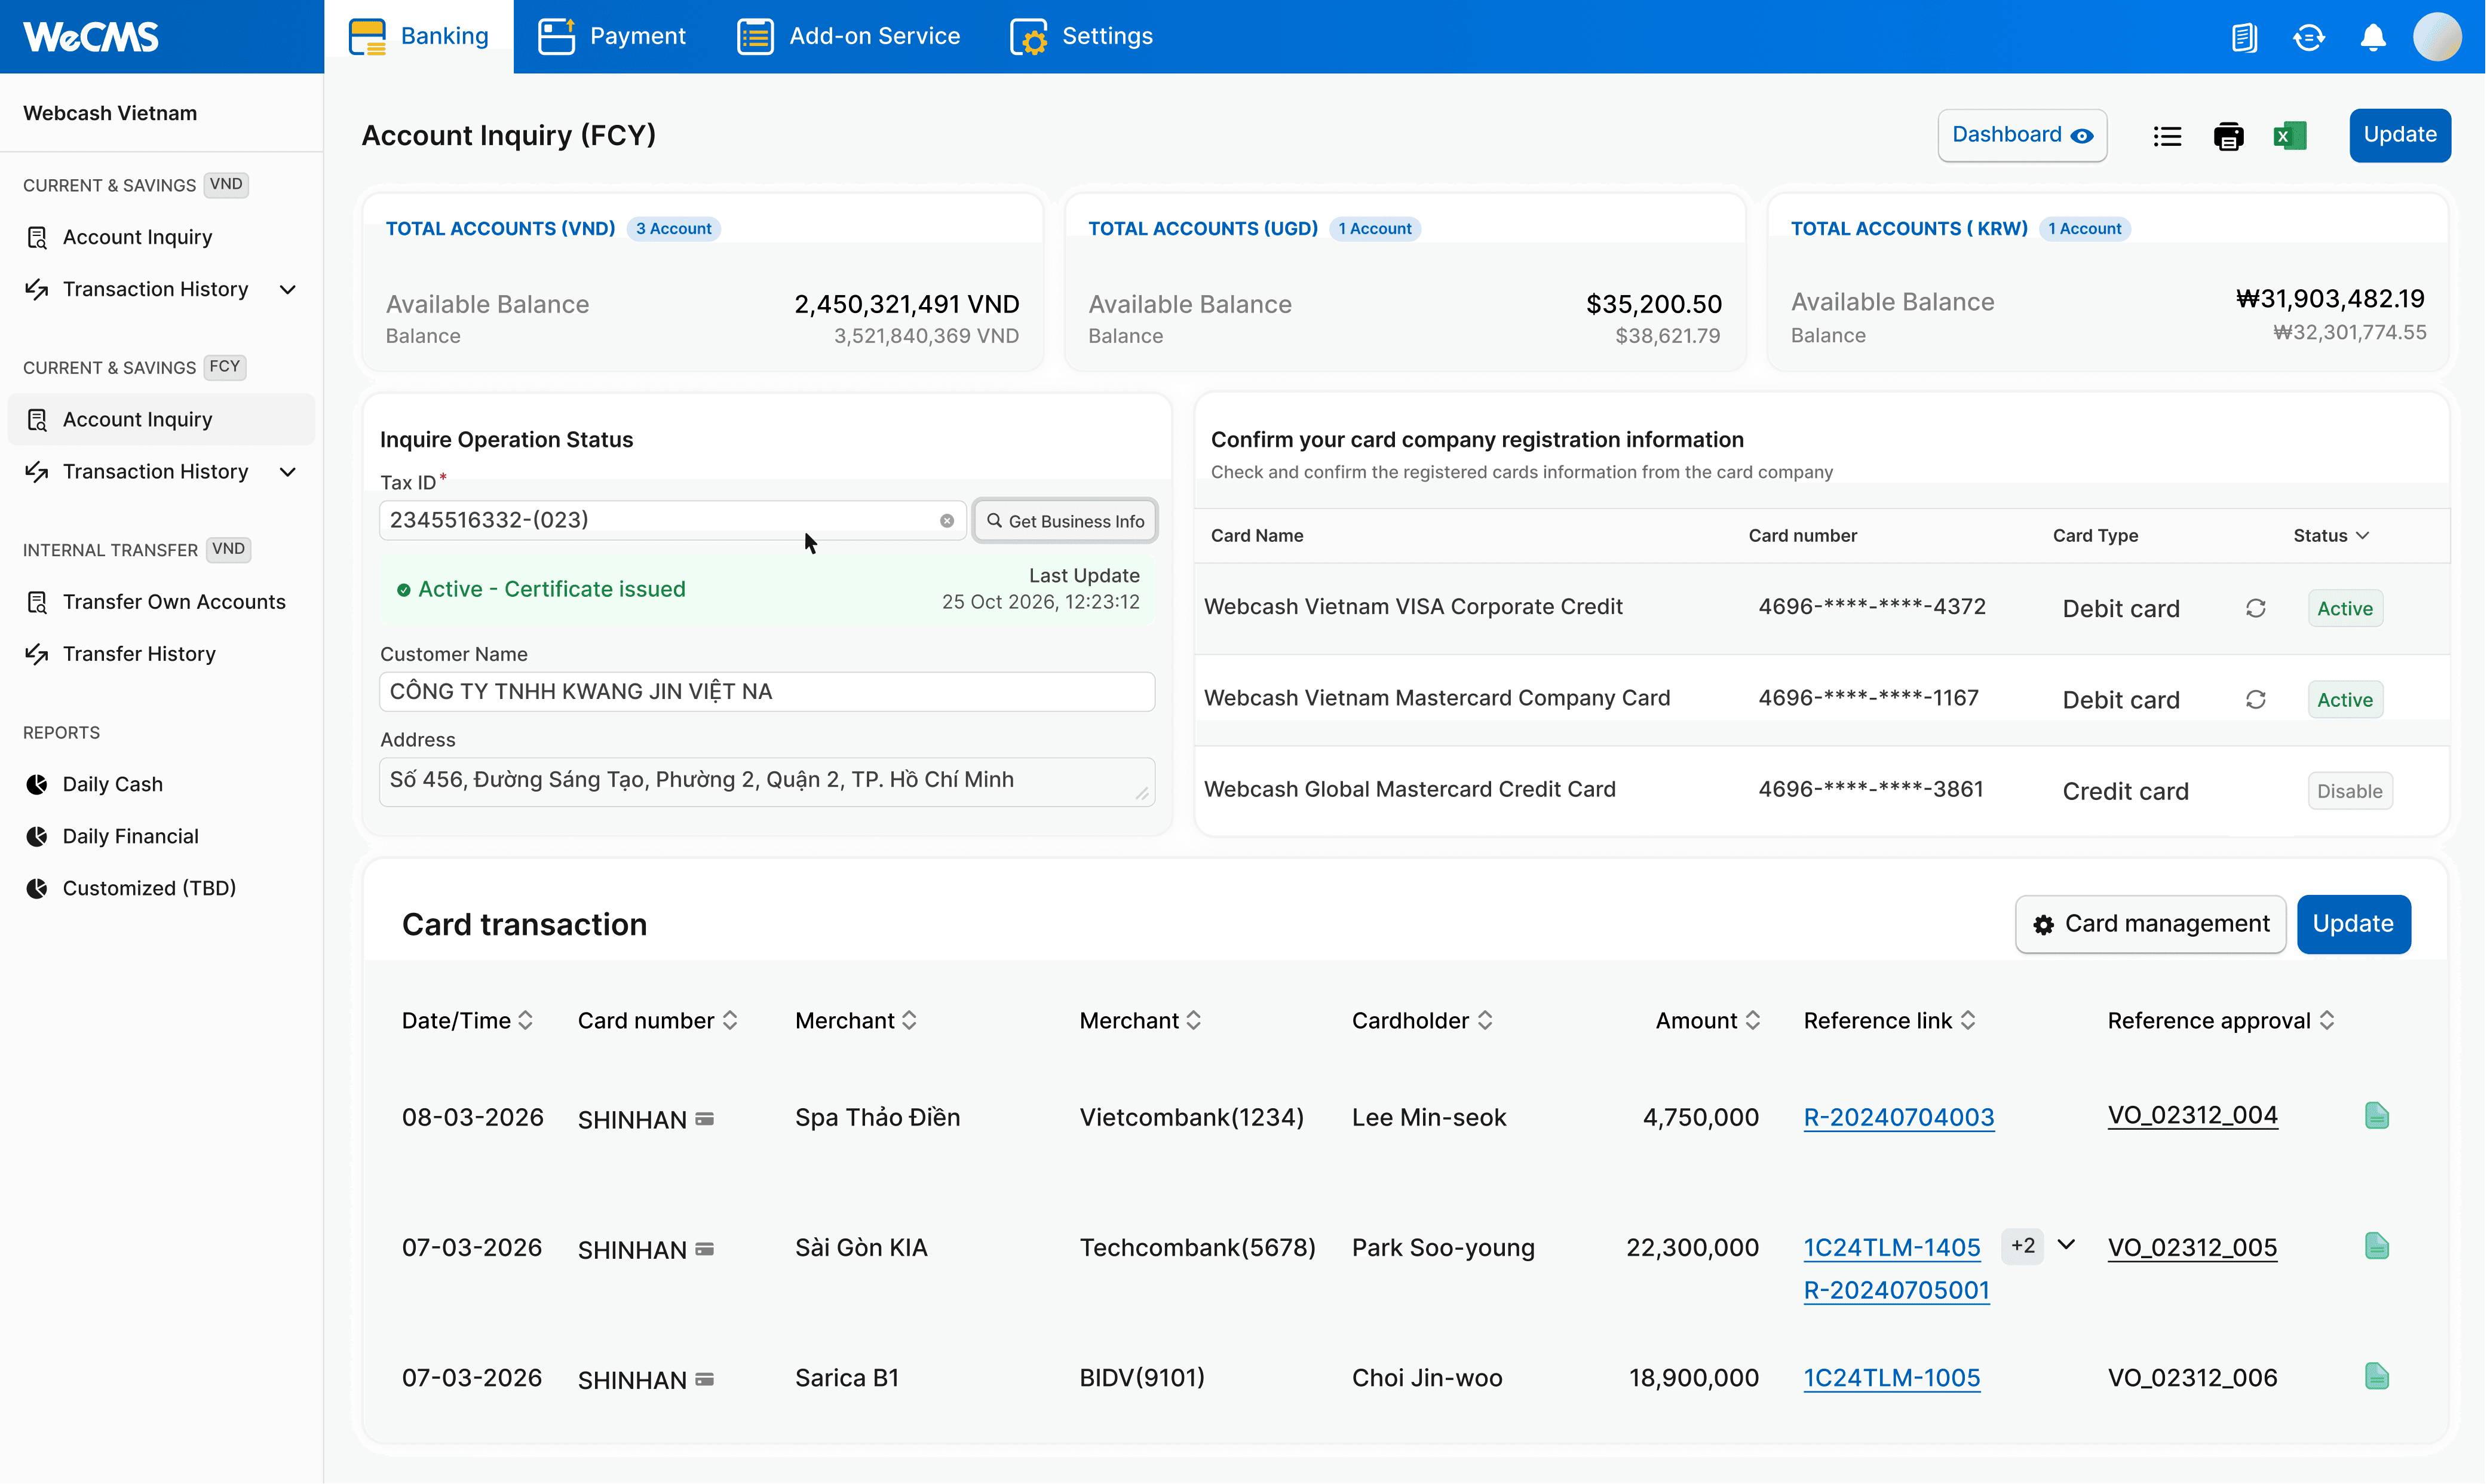Refresh the VISA Corporate Credit card row
2487x1484 pixels.
tap(2255, 608)
